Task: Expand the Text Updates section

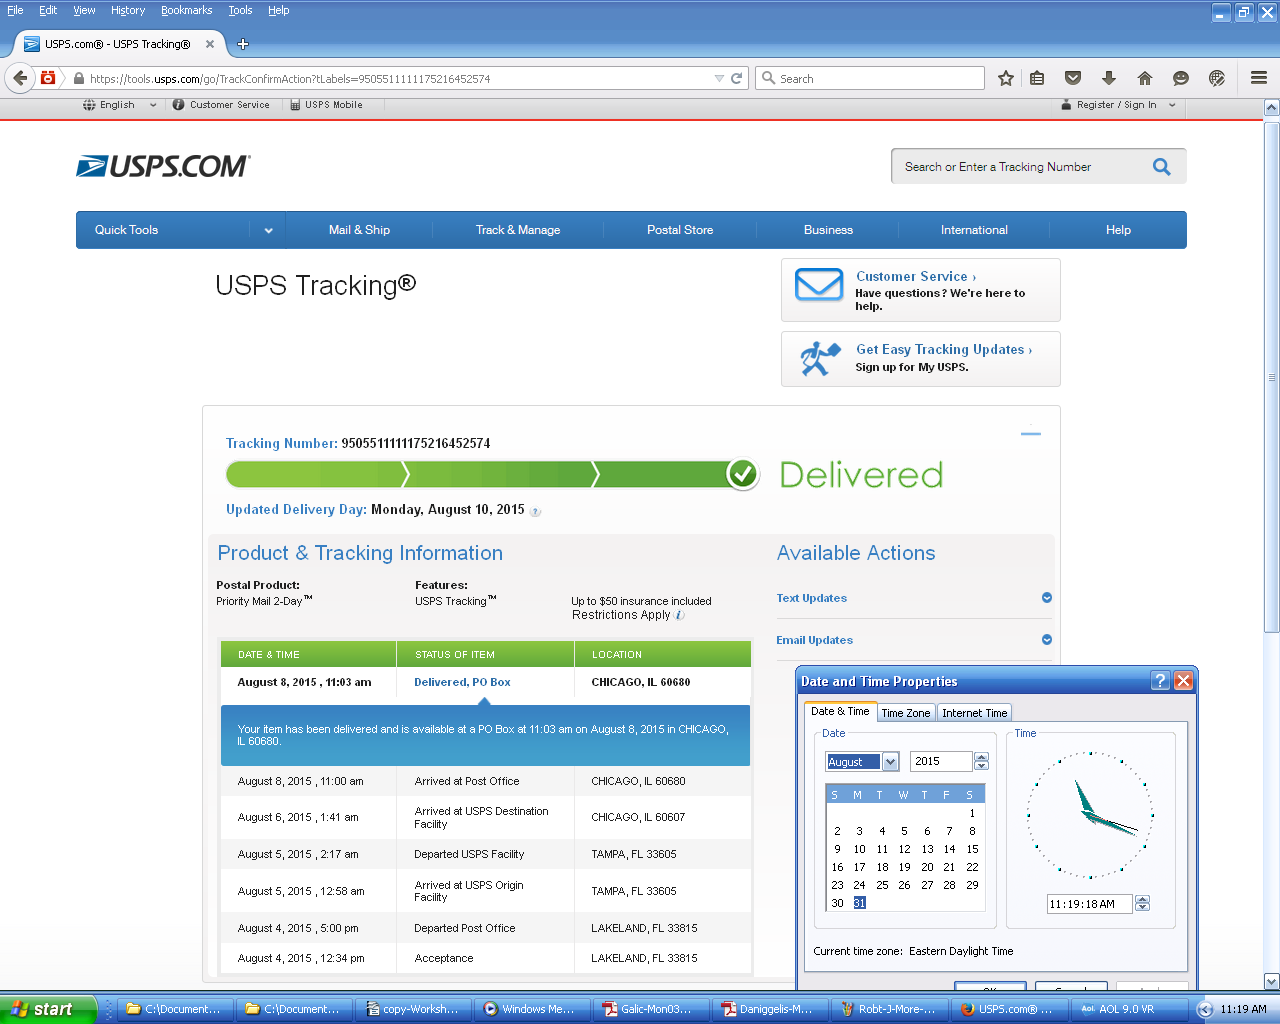Action: (1047, 598)
